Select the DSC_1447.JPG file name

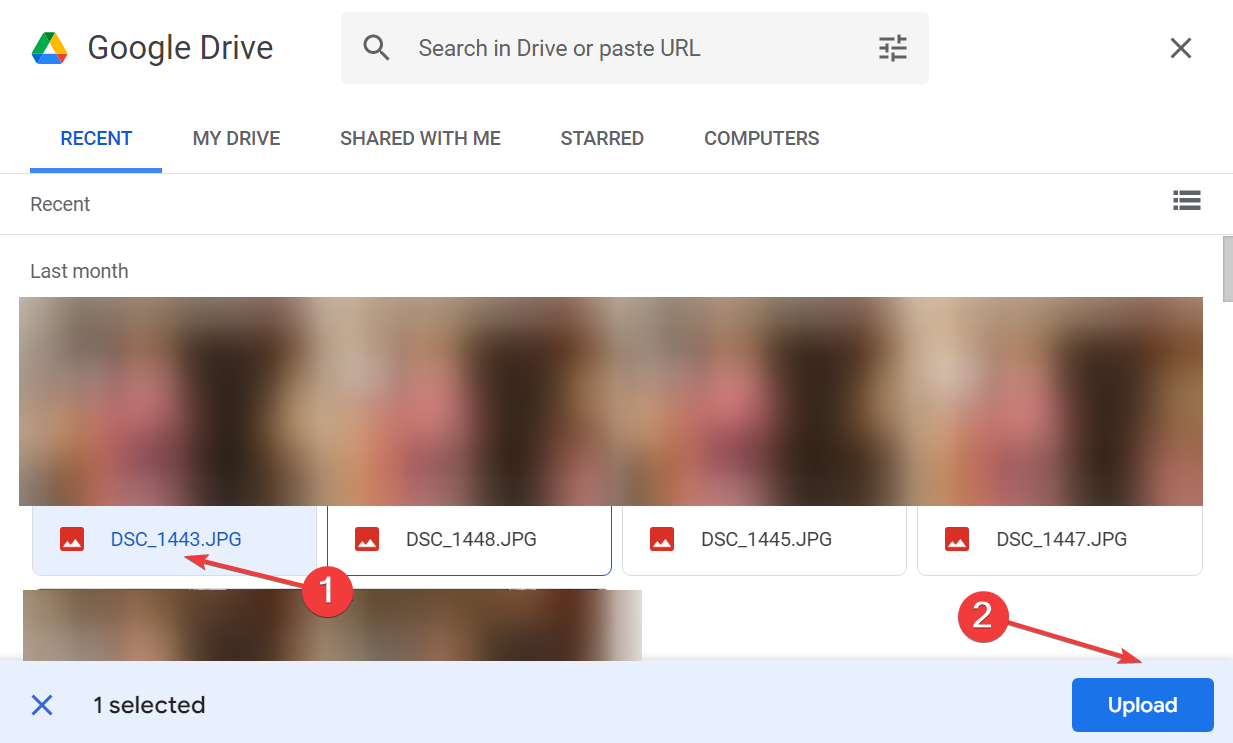point(1061,539)
